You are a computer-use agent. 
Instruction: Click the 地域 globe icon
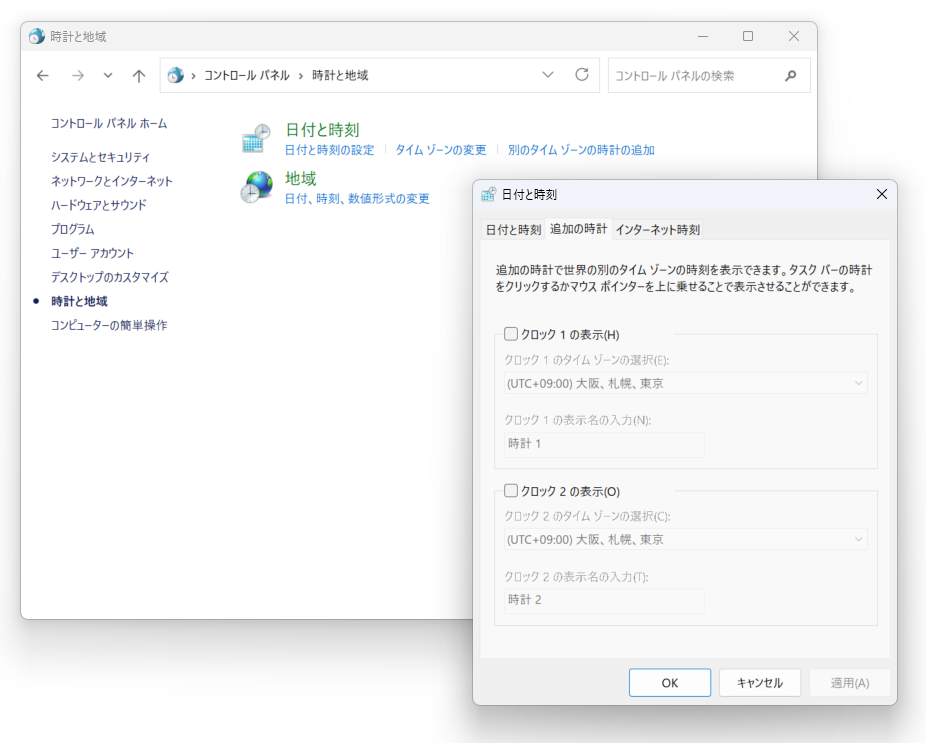tap(257, 188)
